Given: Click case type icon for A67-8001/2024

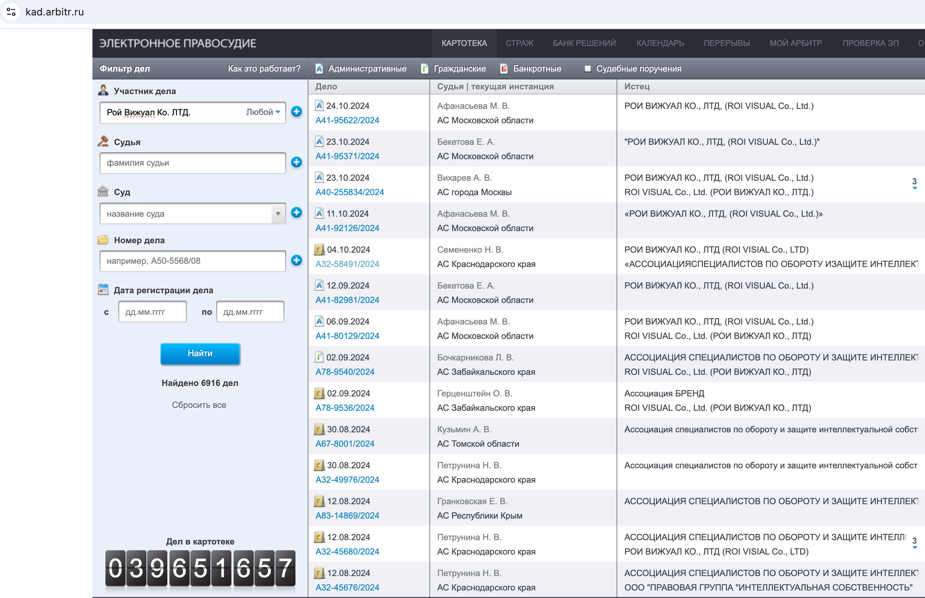Looking at the screenshot, I should coord(319,429).
